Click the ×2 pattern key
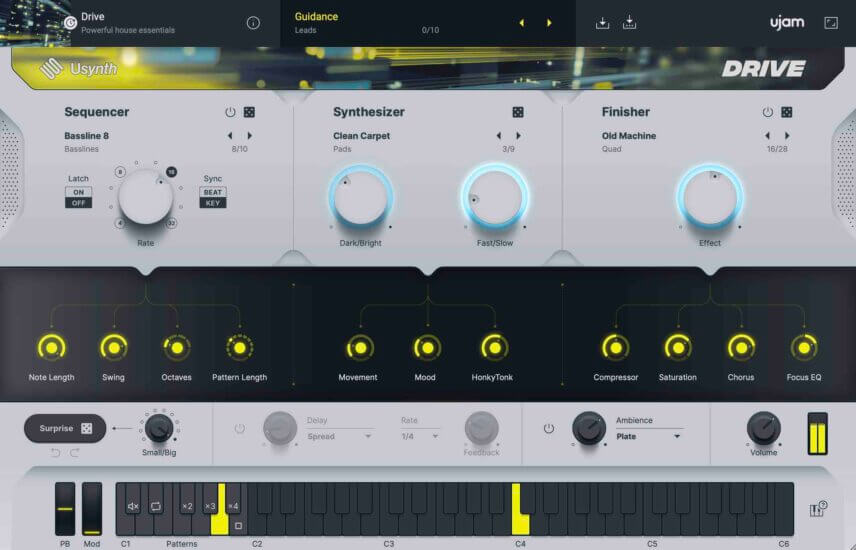The image size is (856, 550). [187, 506]
